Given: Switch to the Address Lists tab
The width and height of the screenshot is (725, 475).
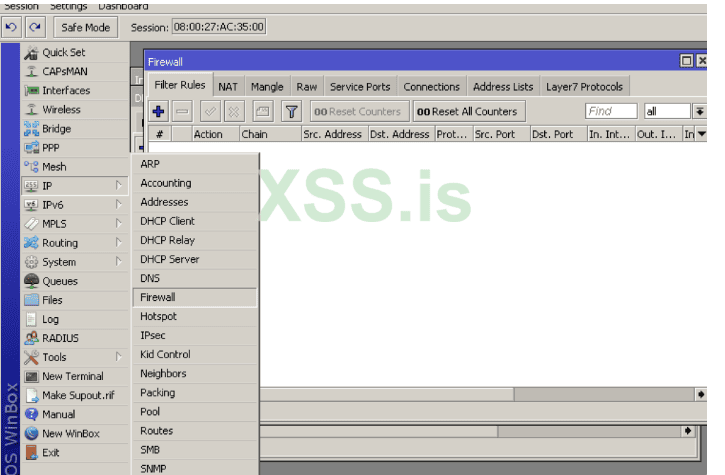Looking at the screenshot, I should click(503, 87).
